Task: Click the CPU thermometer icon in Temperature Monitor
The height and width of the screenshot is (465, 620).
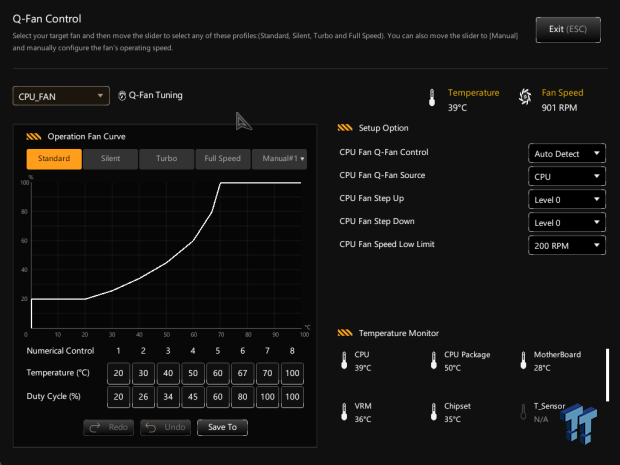Action: coord(344,361)
